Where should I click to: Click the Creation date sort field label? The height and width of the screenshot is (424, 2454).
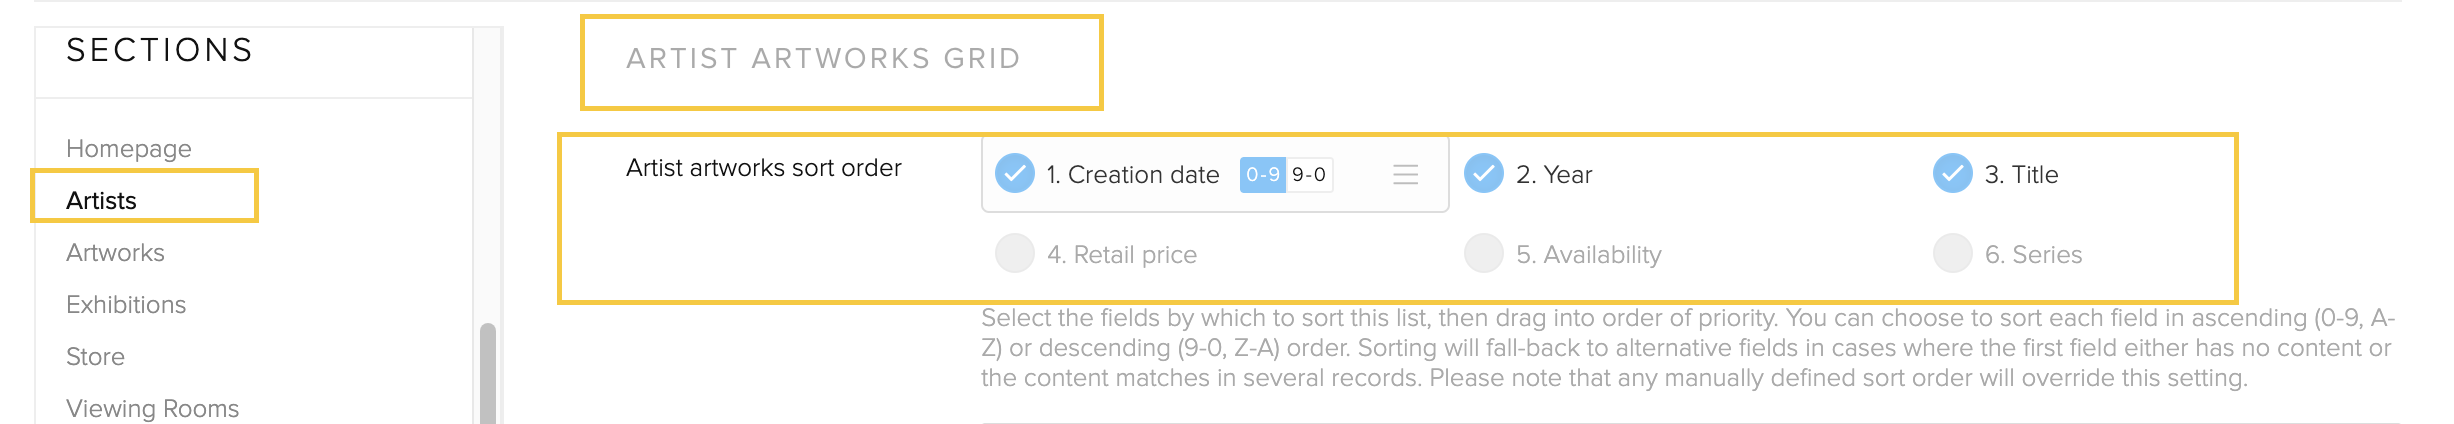pyautogui.click(x=1133, y=174)
